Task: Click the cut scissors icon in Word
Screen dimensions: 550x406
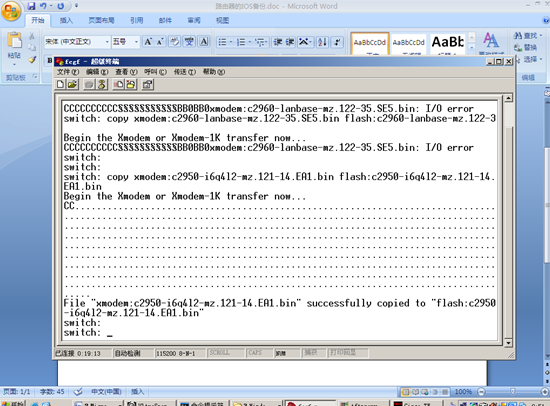Action: (x=32, y=36)
